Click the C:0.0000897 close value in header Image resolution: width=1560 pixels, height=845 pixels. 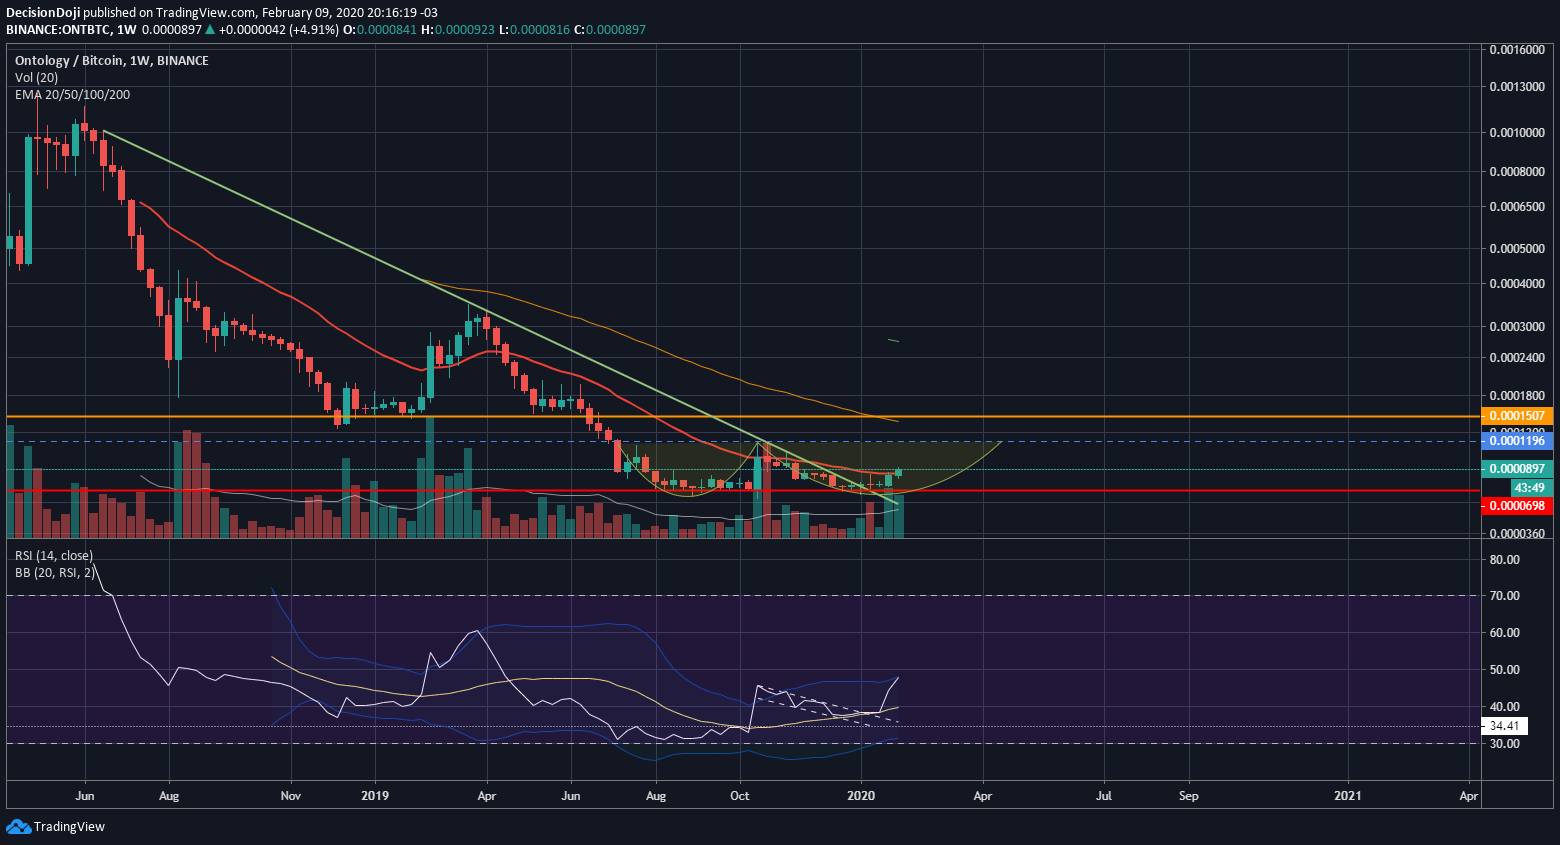pos(610,30)
